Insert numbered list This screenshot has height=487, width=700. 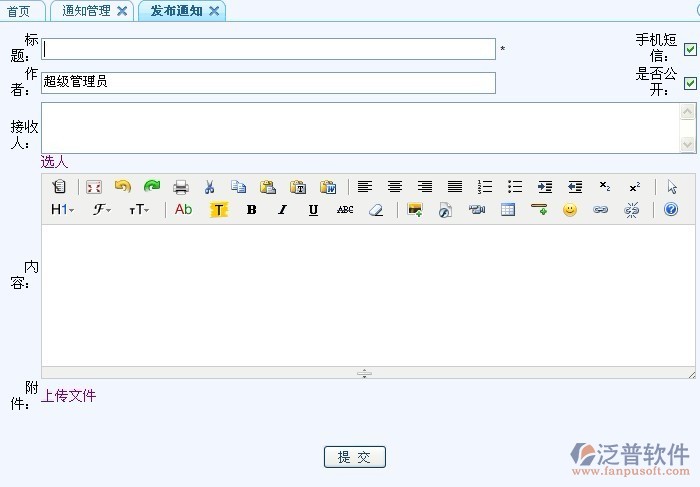click(x=485, y=187)
